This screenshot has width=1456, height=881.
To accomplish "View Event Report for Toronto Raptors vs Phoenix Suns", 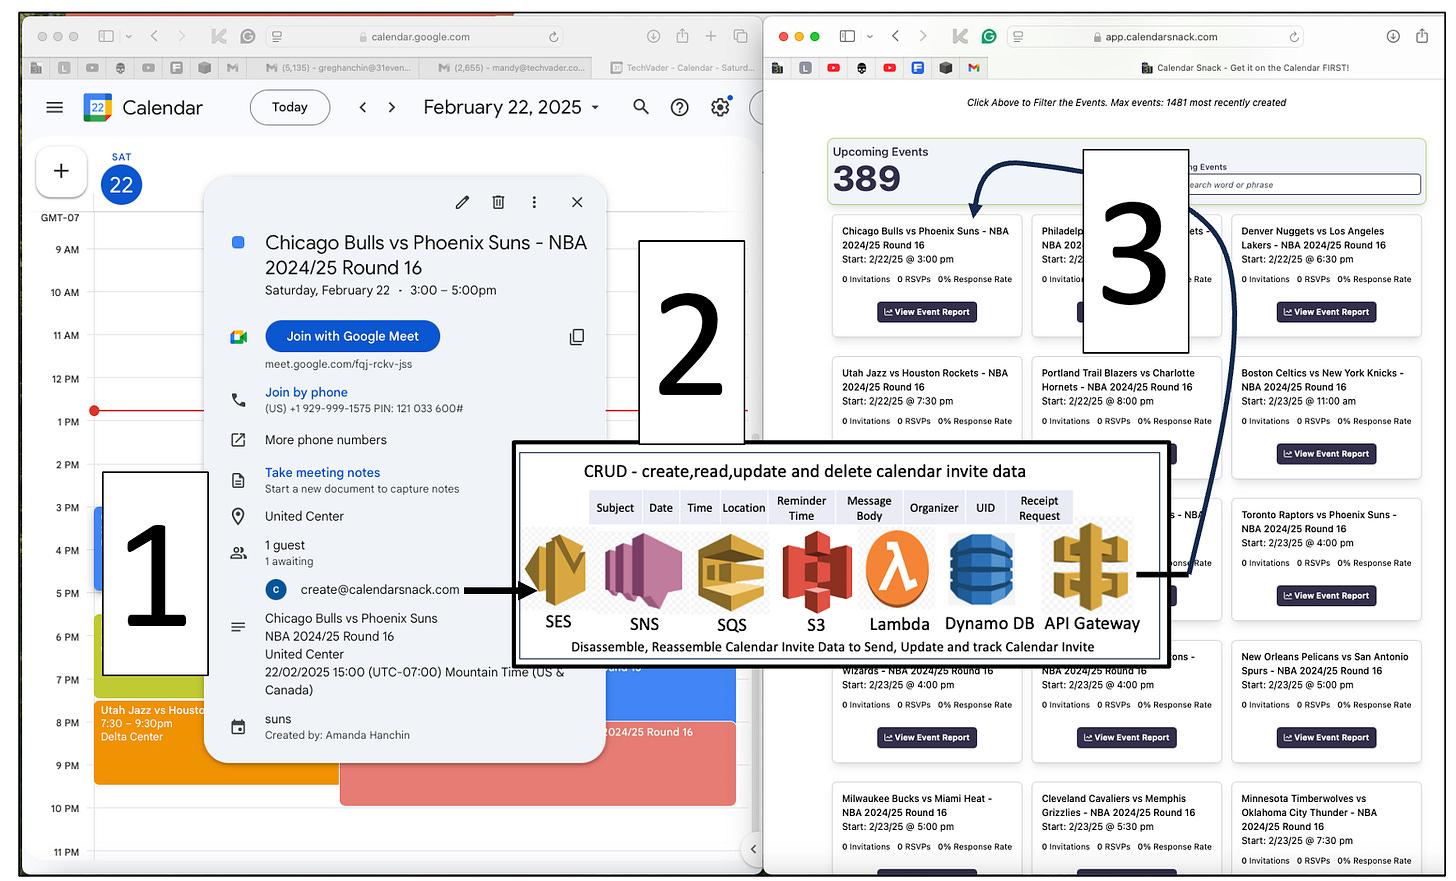I will coord(1327,596).
